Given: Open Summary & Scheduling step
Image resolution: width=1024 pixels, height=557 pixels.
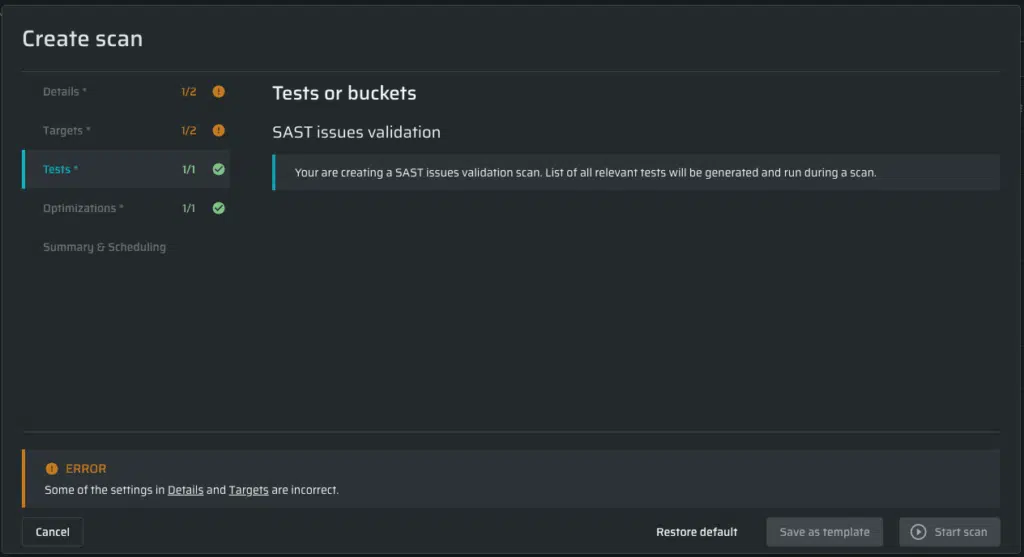Looking at the screenshot, I should (x=126, y=247).
